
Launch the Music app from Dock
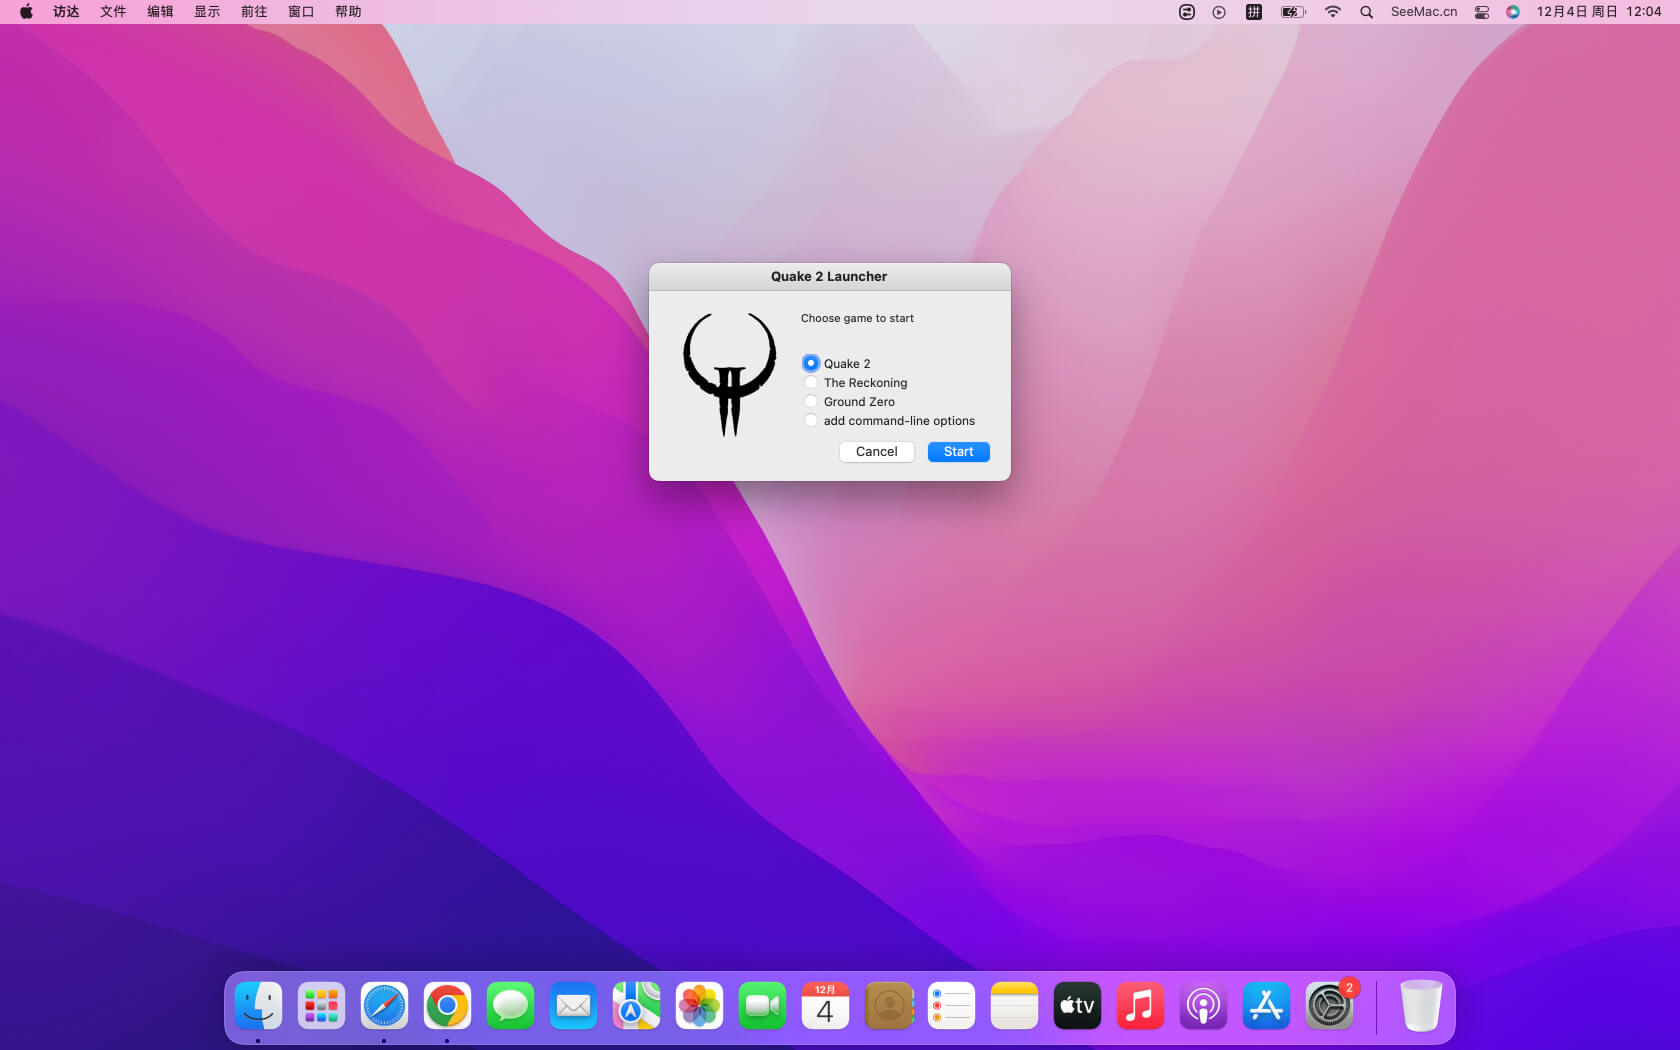click(x=1140, y=1006)
